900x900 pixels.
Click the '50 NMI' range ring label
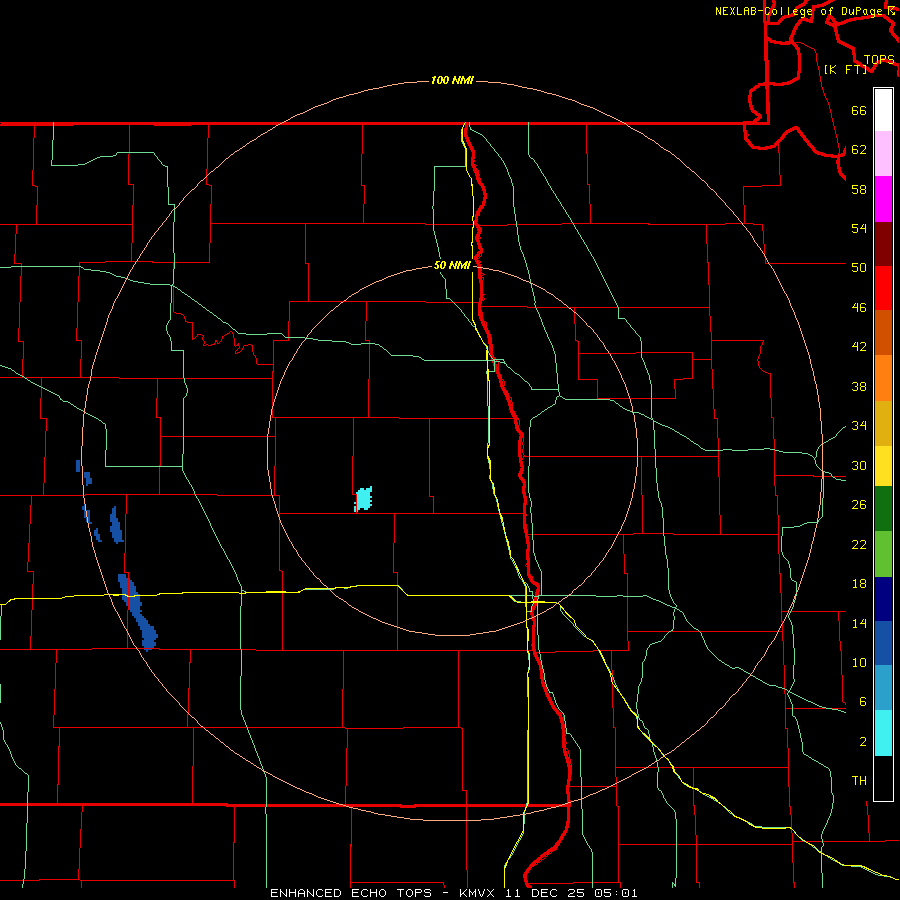tap(452, 265)
